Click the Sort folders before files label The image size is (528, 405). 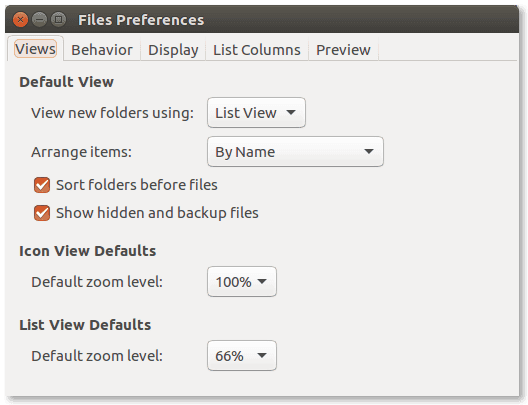coord(137,185)
